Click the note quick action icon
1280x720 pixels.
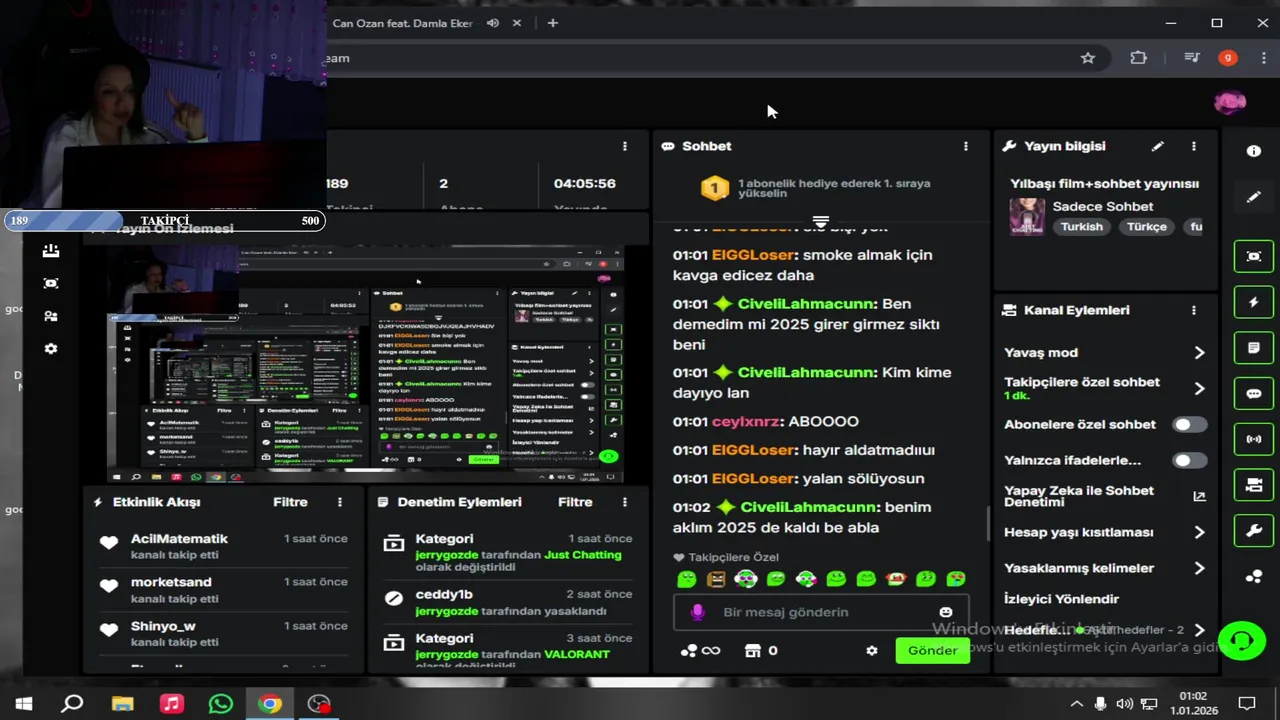pyautogui.click(x=1254, y=348)
